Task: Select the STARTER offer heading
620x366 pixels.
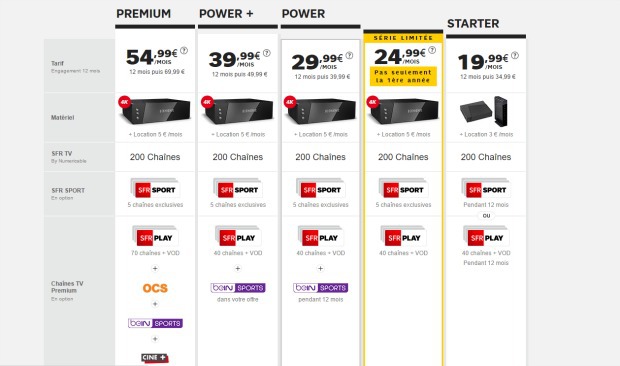Action: [473, 24]
